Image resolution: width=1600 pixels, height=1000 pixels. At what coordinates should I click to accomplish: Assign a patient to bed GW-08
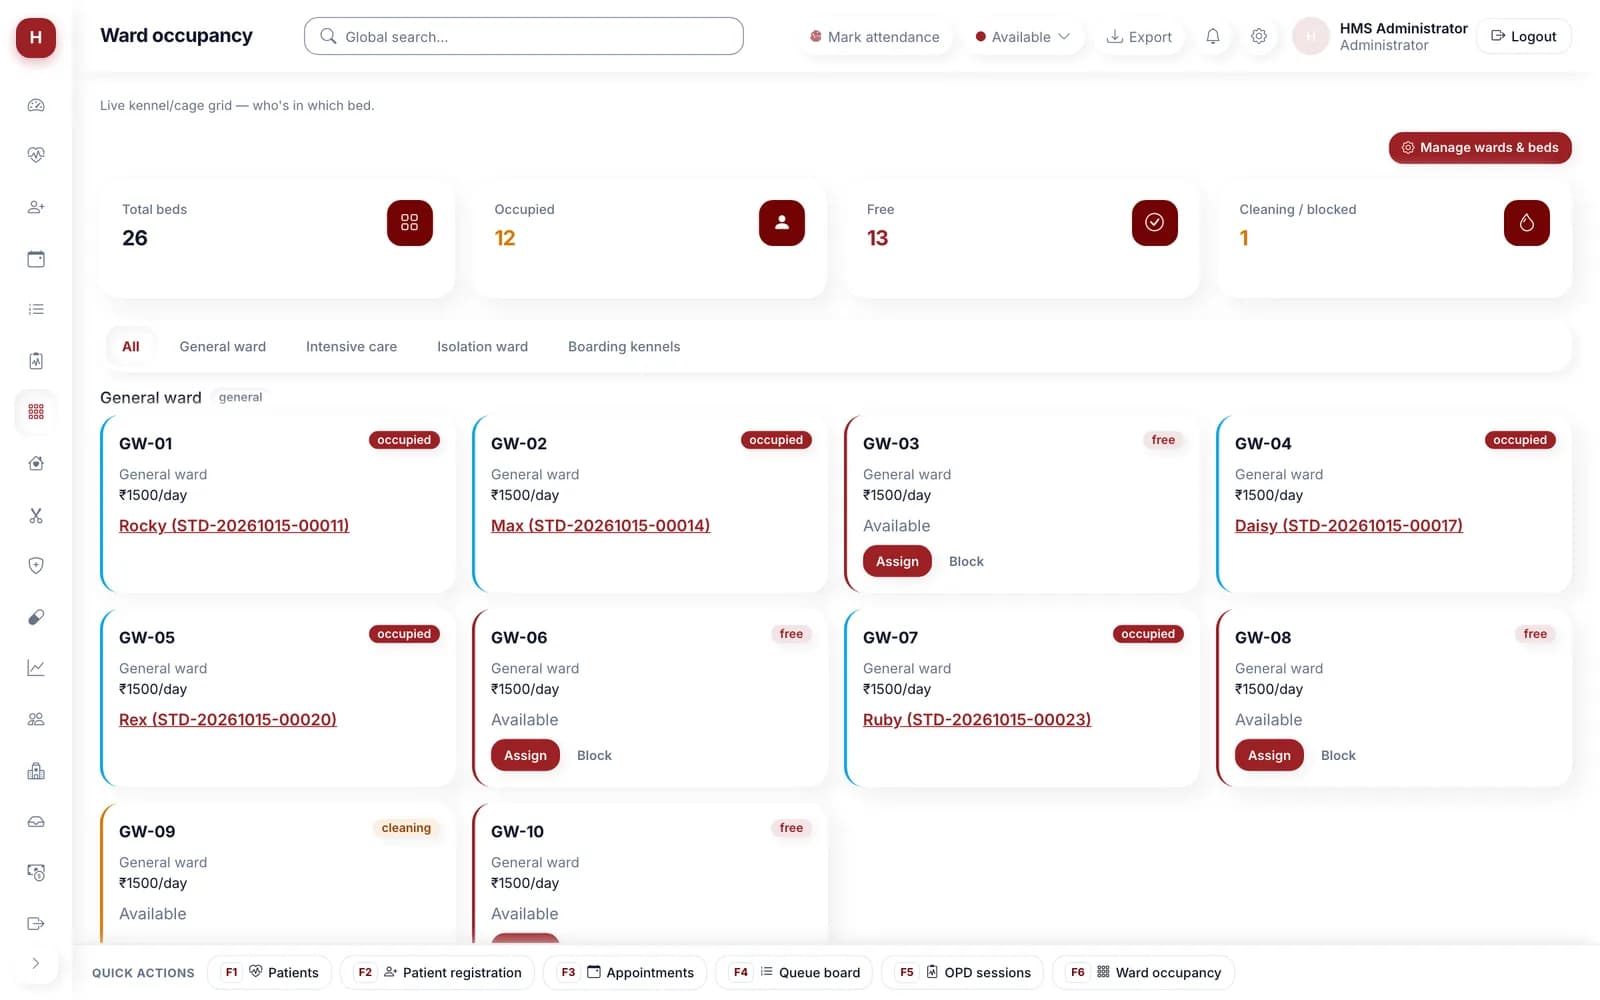click(1269, 756)
